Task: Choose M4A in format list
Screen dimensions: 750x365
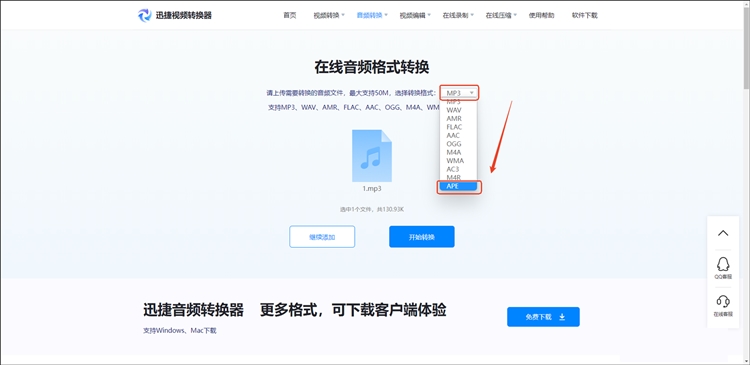Action: click(454, 152)
